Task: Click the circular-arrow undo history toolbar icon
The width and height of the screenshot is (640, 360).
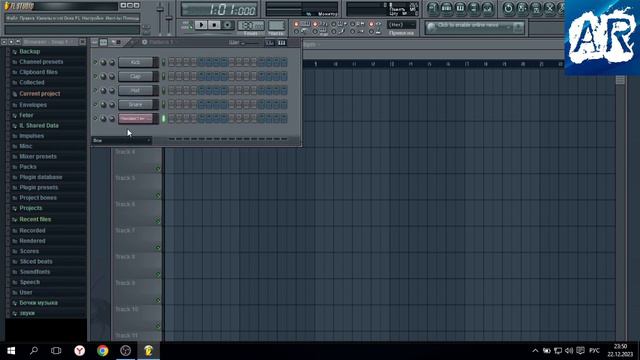Action: pyautogui.click(x=508, y=8)
